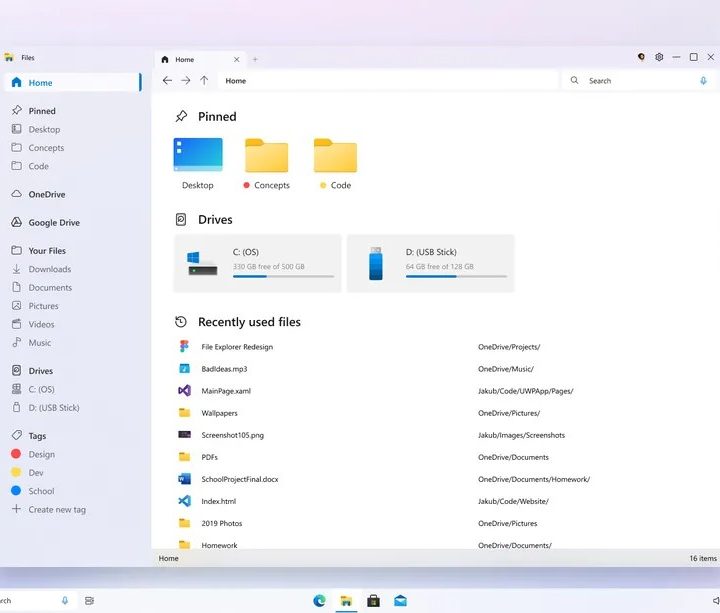The height and width of the screenshot is (613, 720).
Task: Close the Home tab
Action: 237,59
